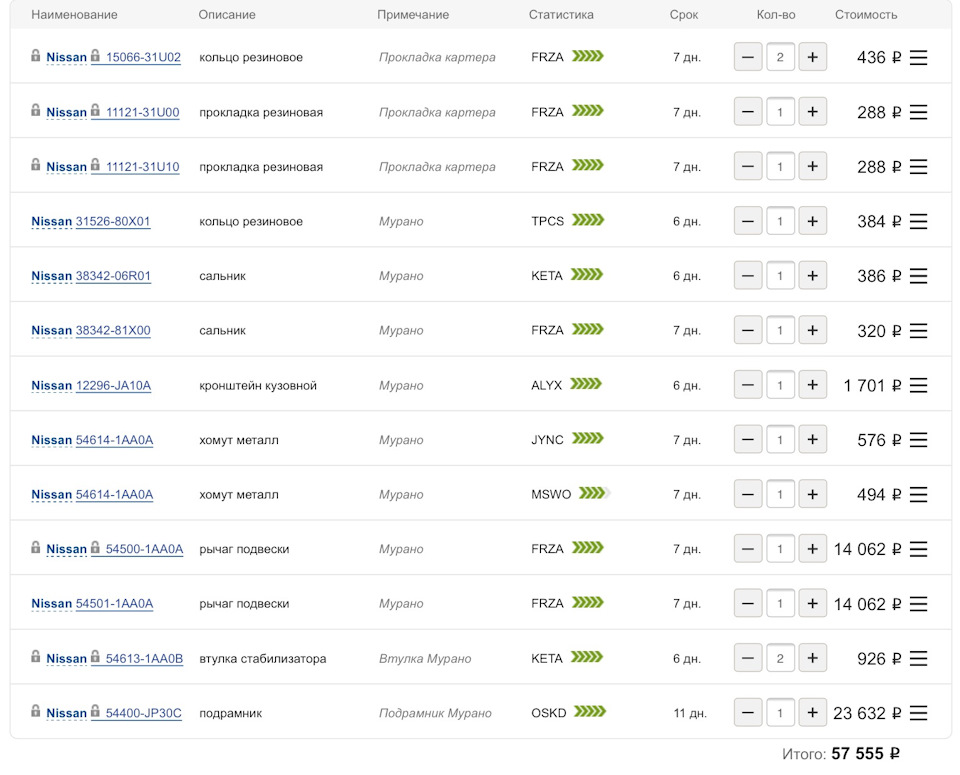
Task: Click green statistics arrows for the MSWO row
Action: pos(594,494)
